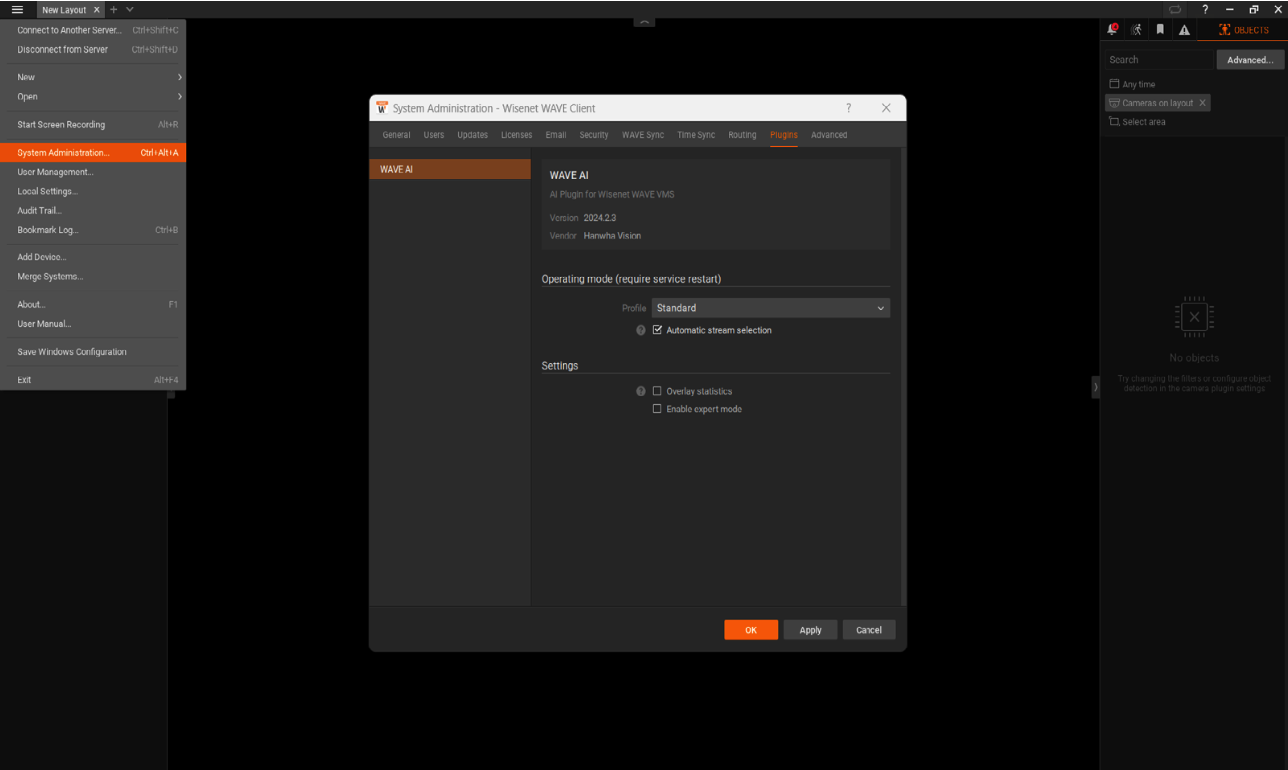The image size is (1288, 770).
Task: Choose User Manual menu item
Action: point(93,324)
